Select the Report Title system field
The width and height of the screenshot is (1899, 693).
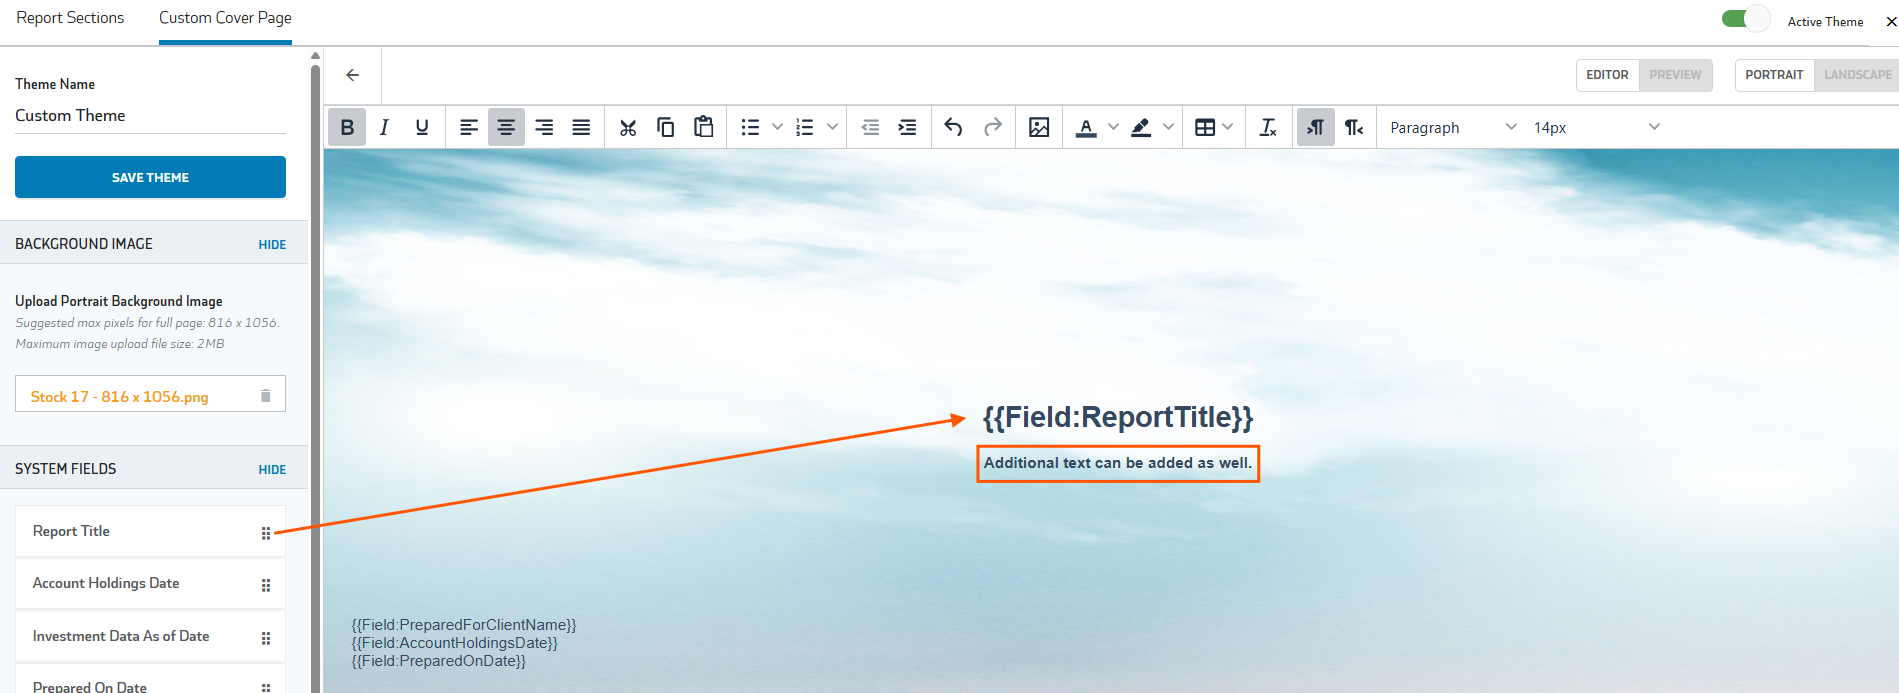[150, 531]
